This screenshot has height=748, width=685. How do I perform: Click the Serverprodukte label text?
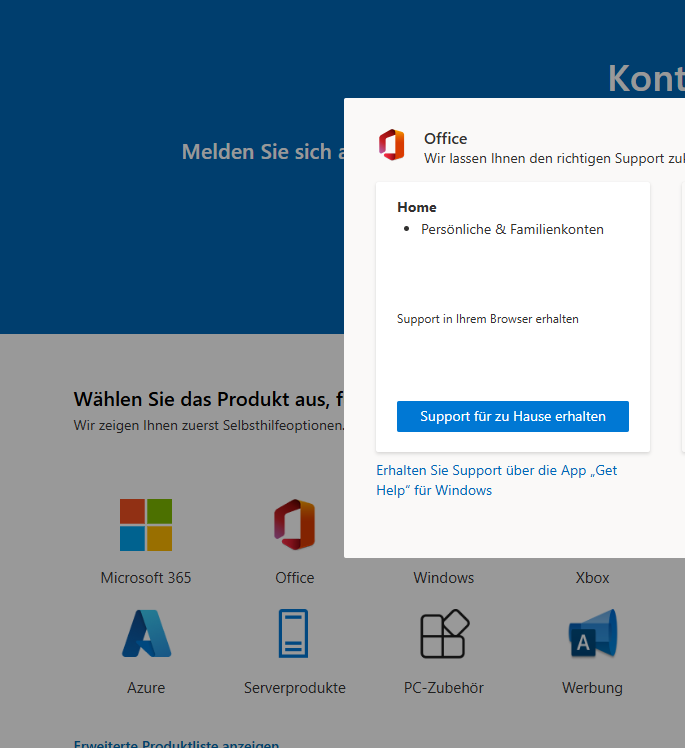click(295, 688)
